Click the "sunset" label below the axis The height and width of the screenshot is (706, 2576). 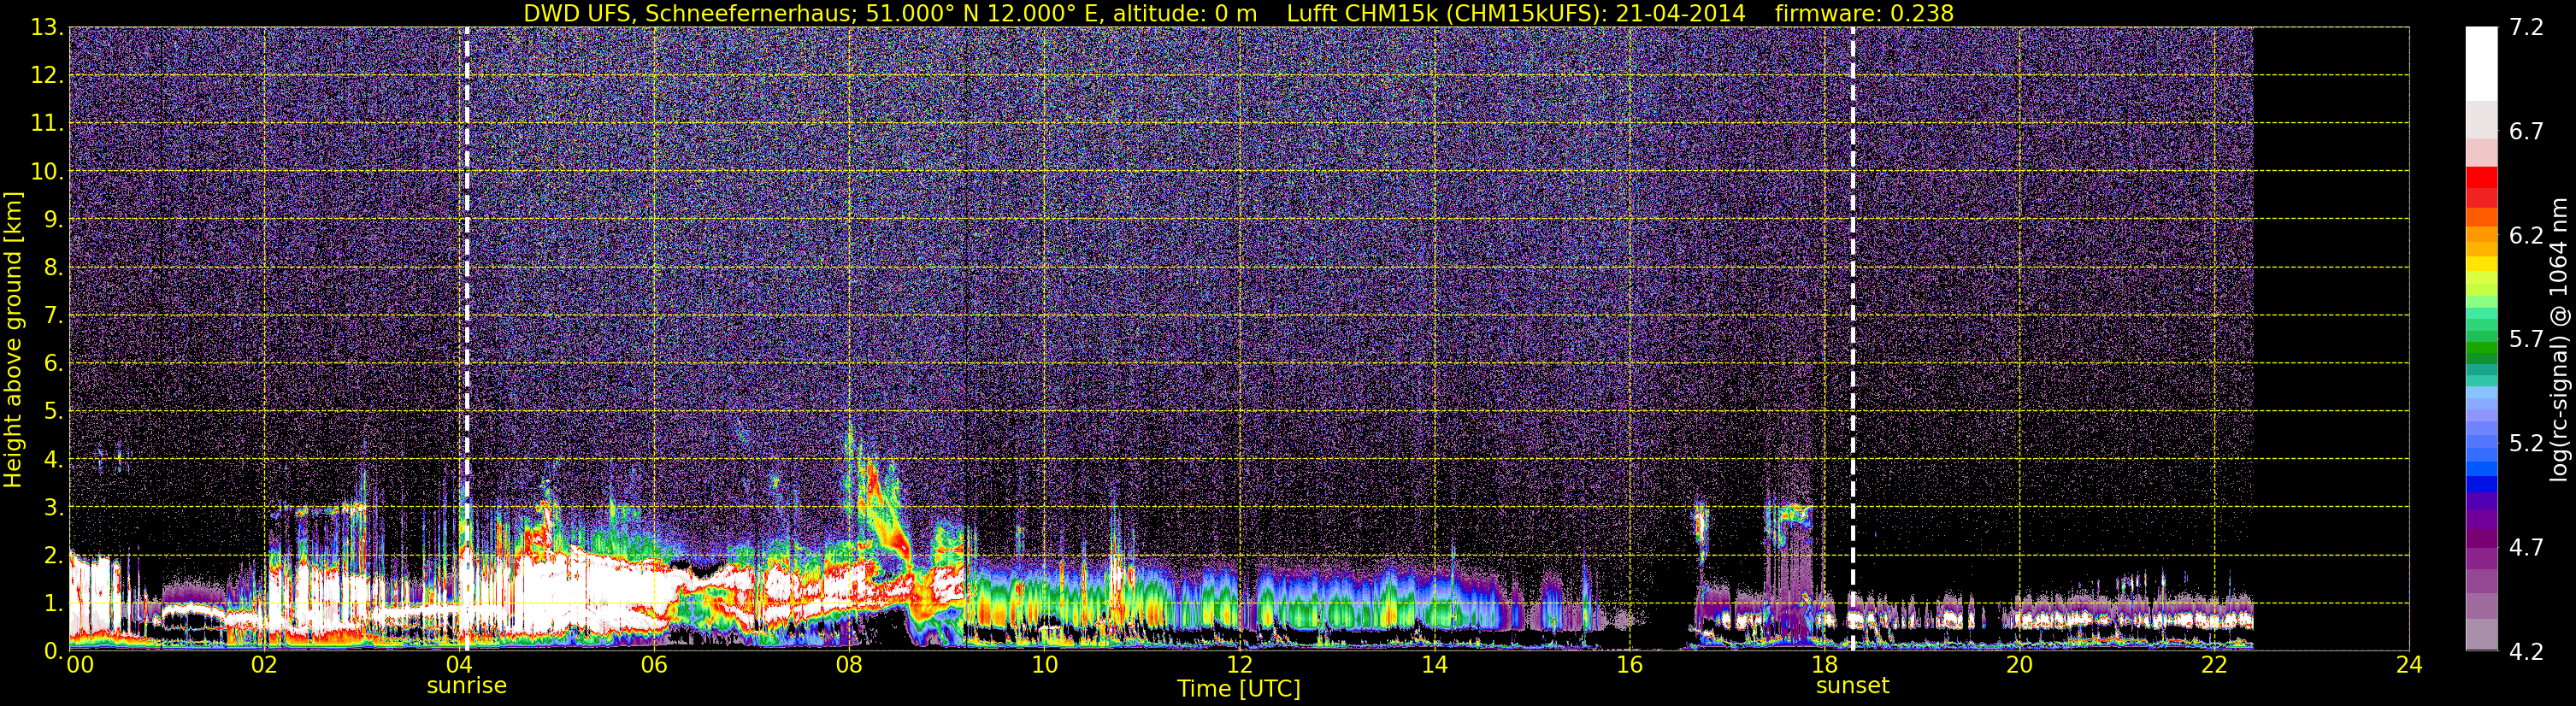1853,686
